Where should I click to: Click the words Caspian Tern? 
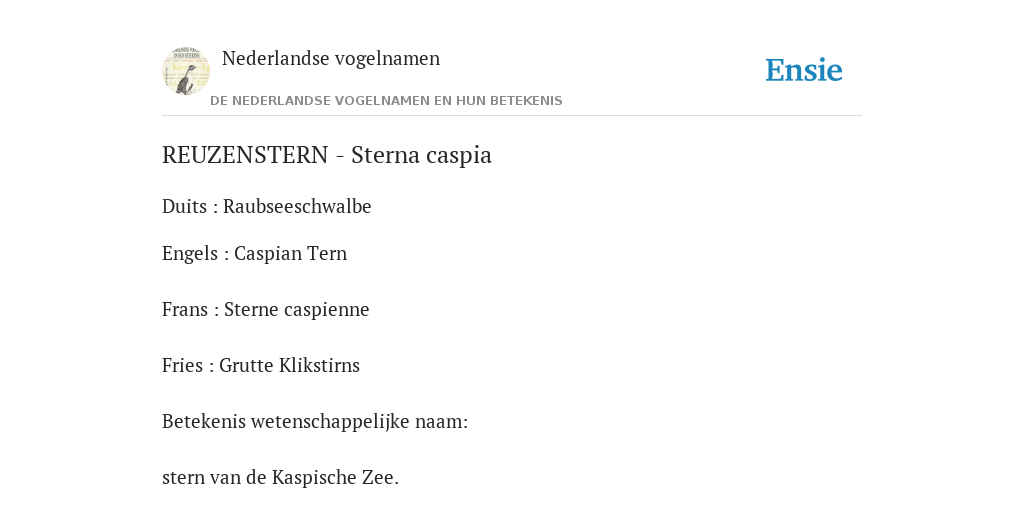[291, 253]
